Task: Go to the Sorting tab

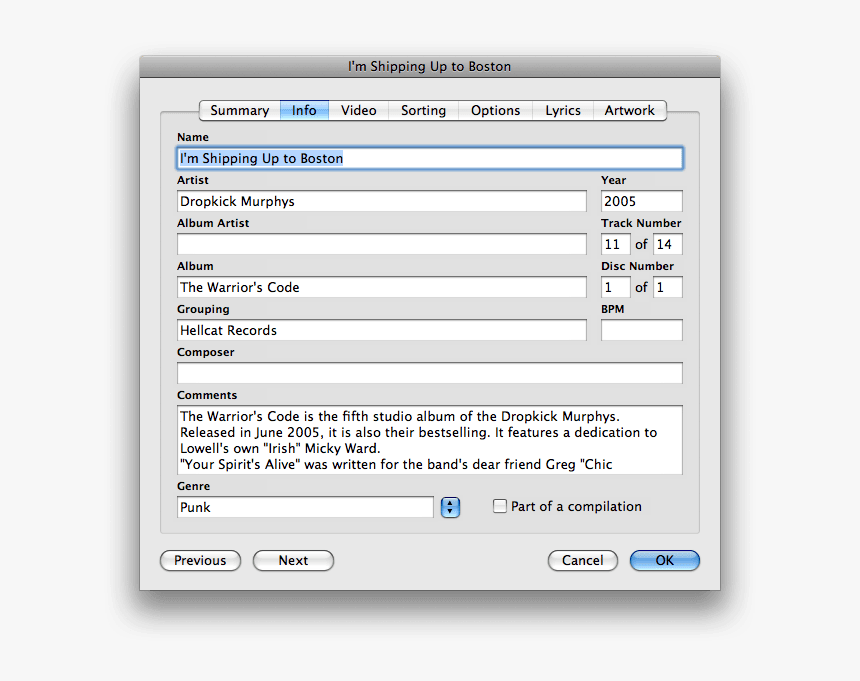Action: tap(423, 110)
